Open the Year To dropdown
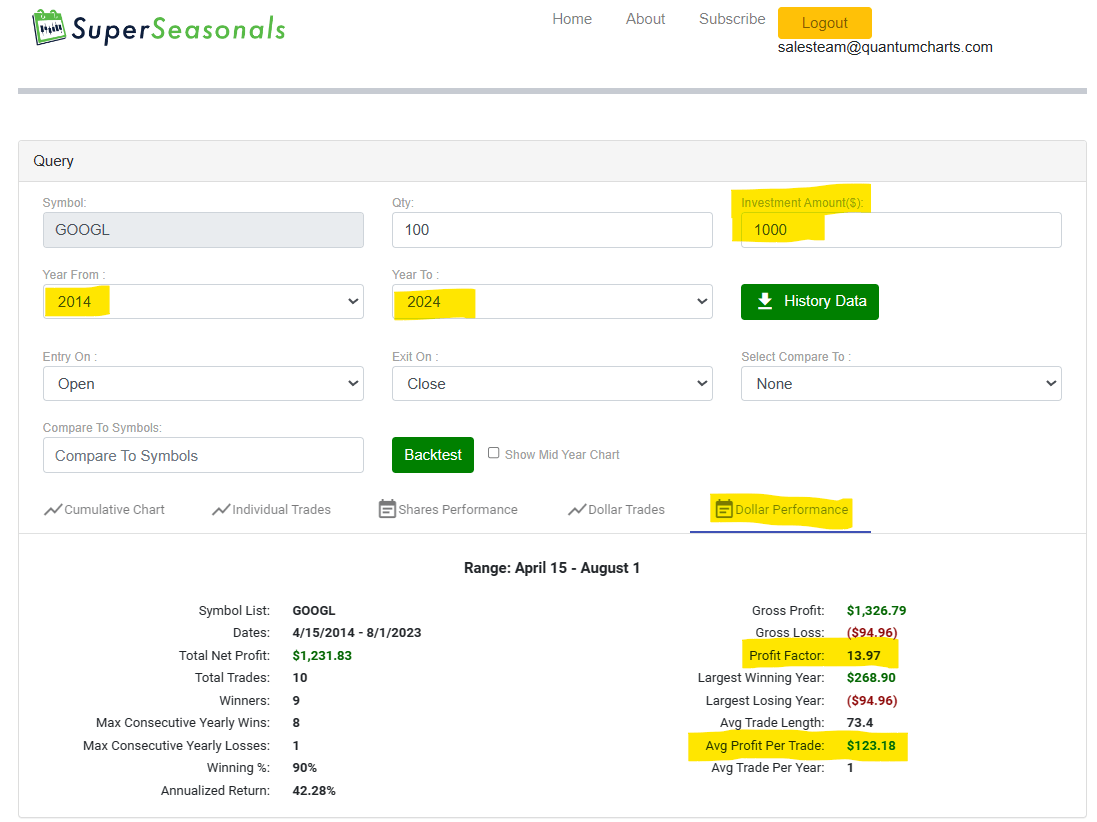This screenshot has height=822, width=1097. pyautogui.click(x=552, y=302)
